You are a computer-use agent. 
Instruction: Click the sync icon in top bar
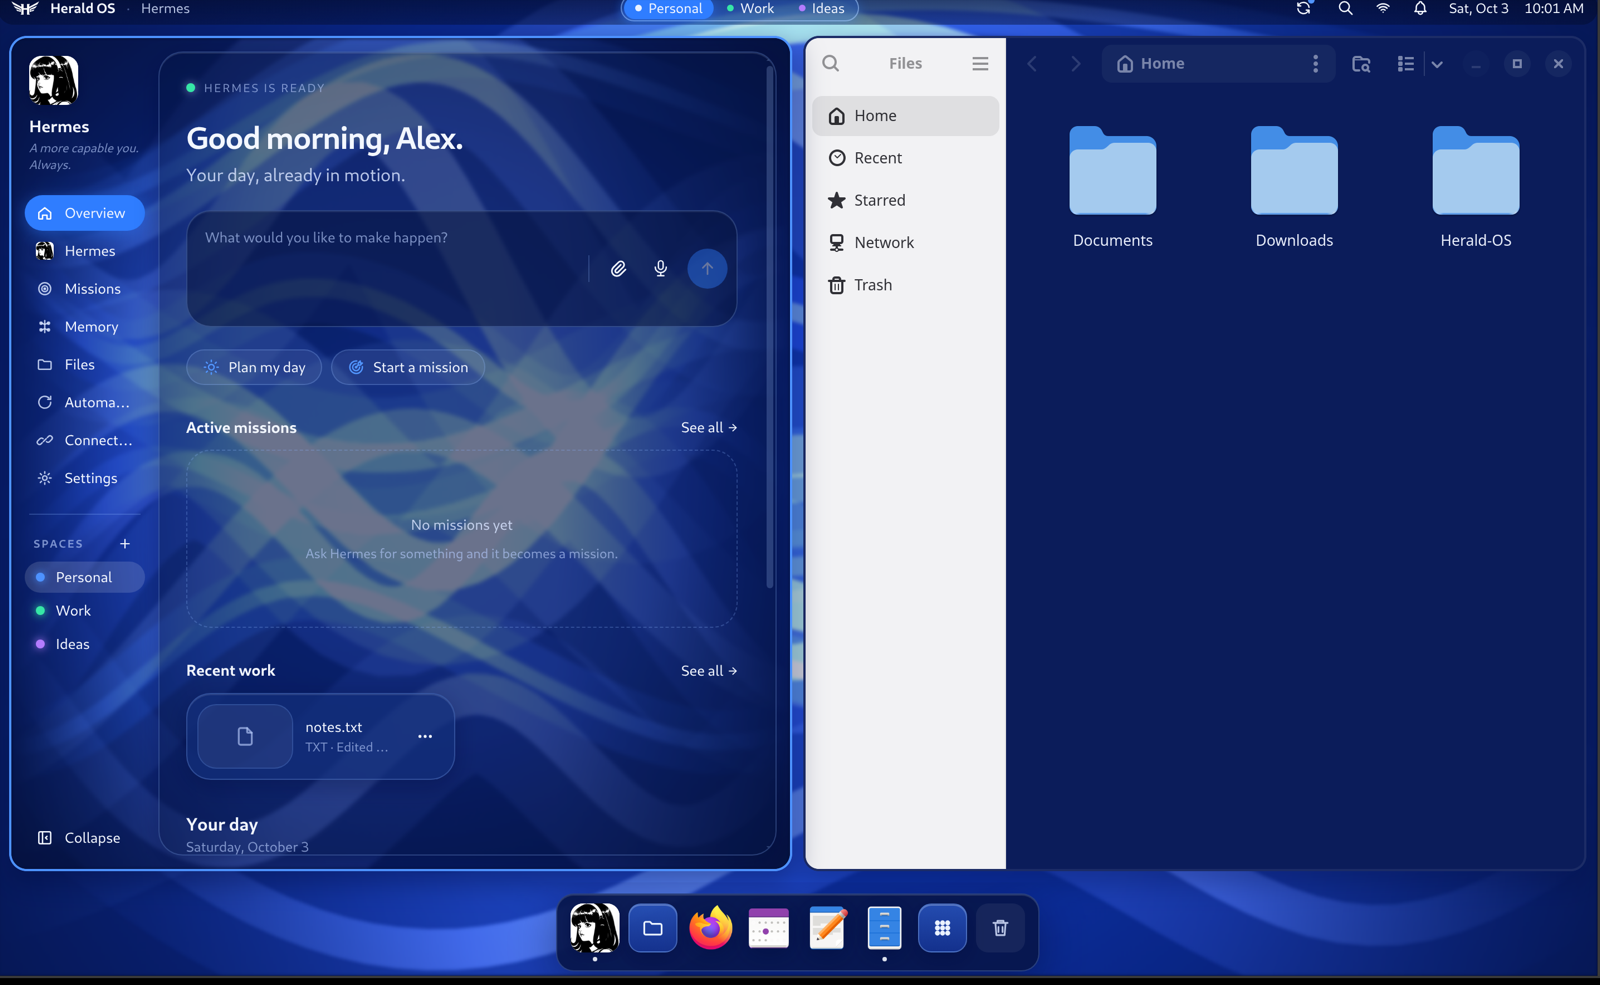1304,9
